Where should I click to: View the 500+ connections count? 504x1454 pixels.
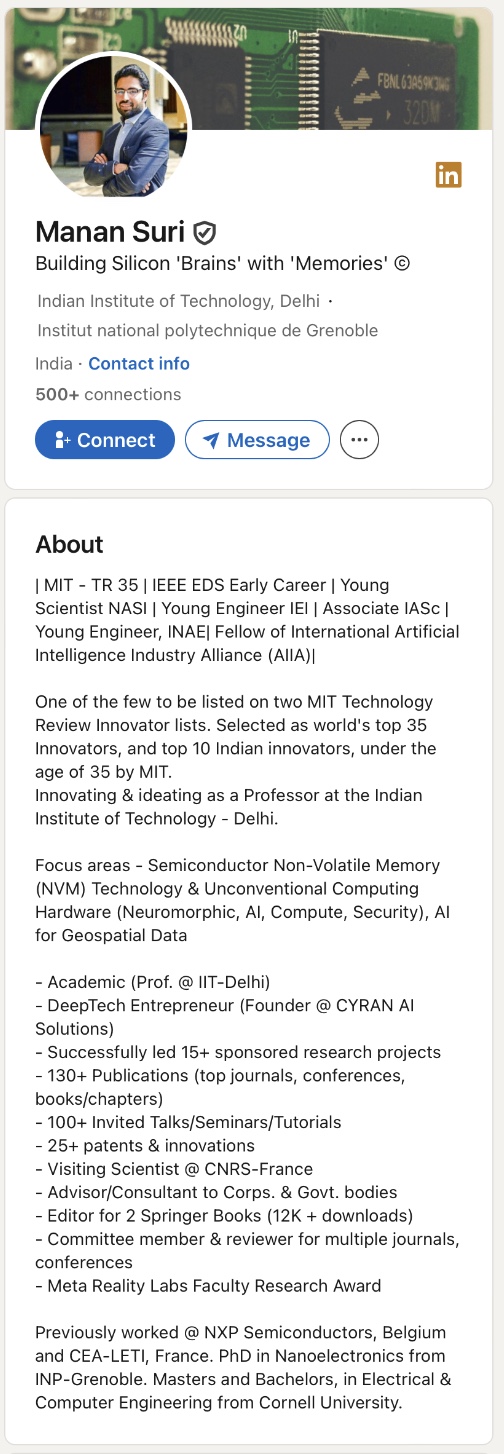[x=108, y=394]
